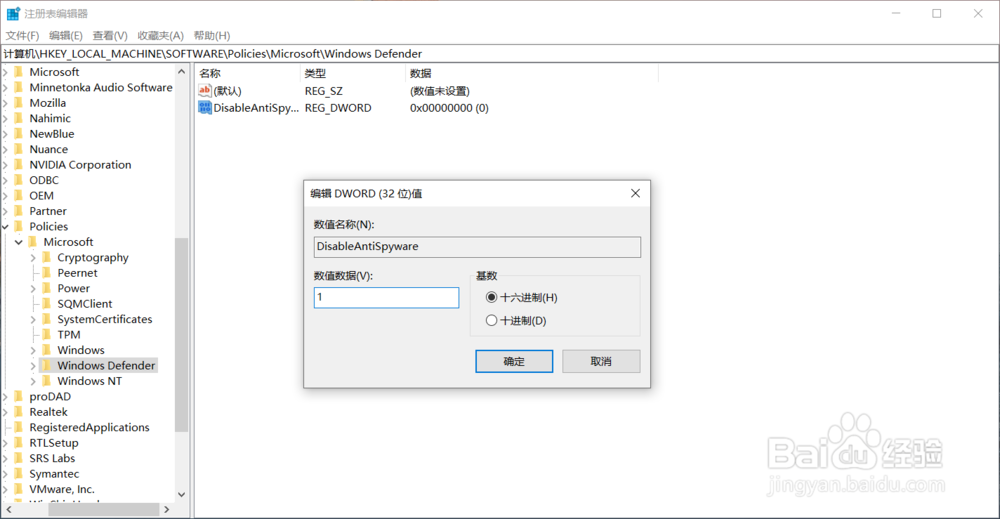1000x519 pixels.
Task: Collapse the Microsoft node under Policies
Action: tap(18, 242)
